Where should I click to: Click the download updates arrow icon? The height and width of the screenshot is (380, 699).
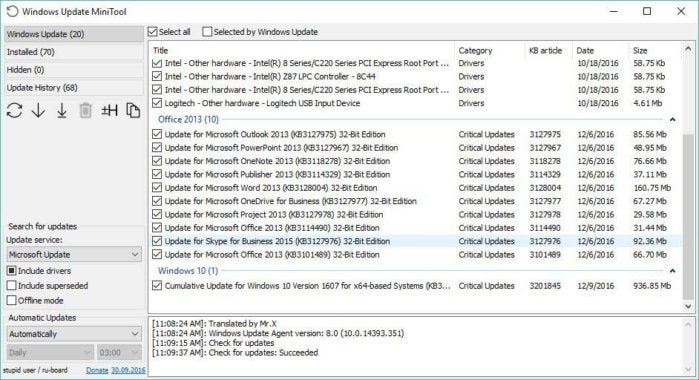38,110
